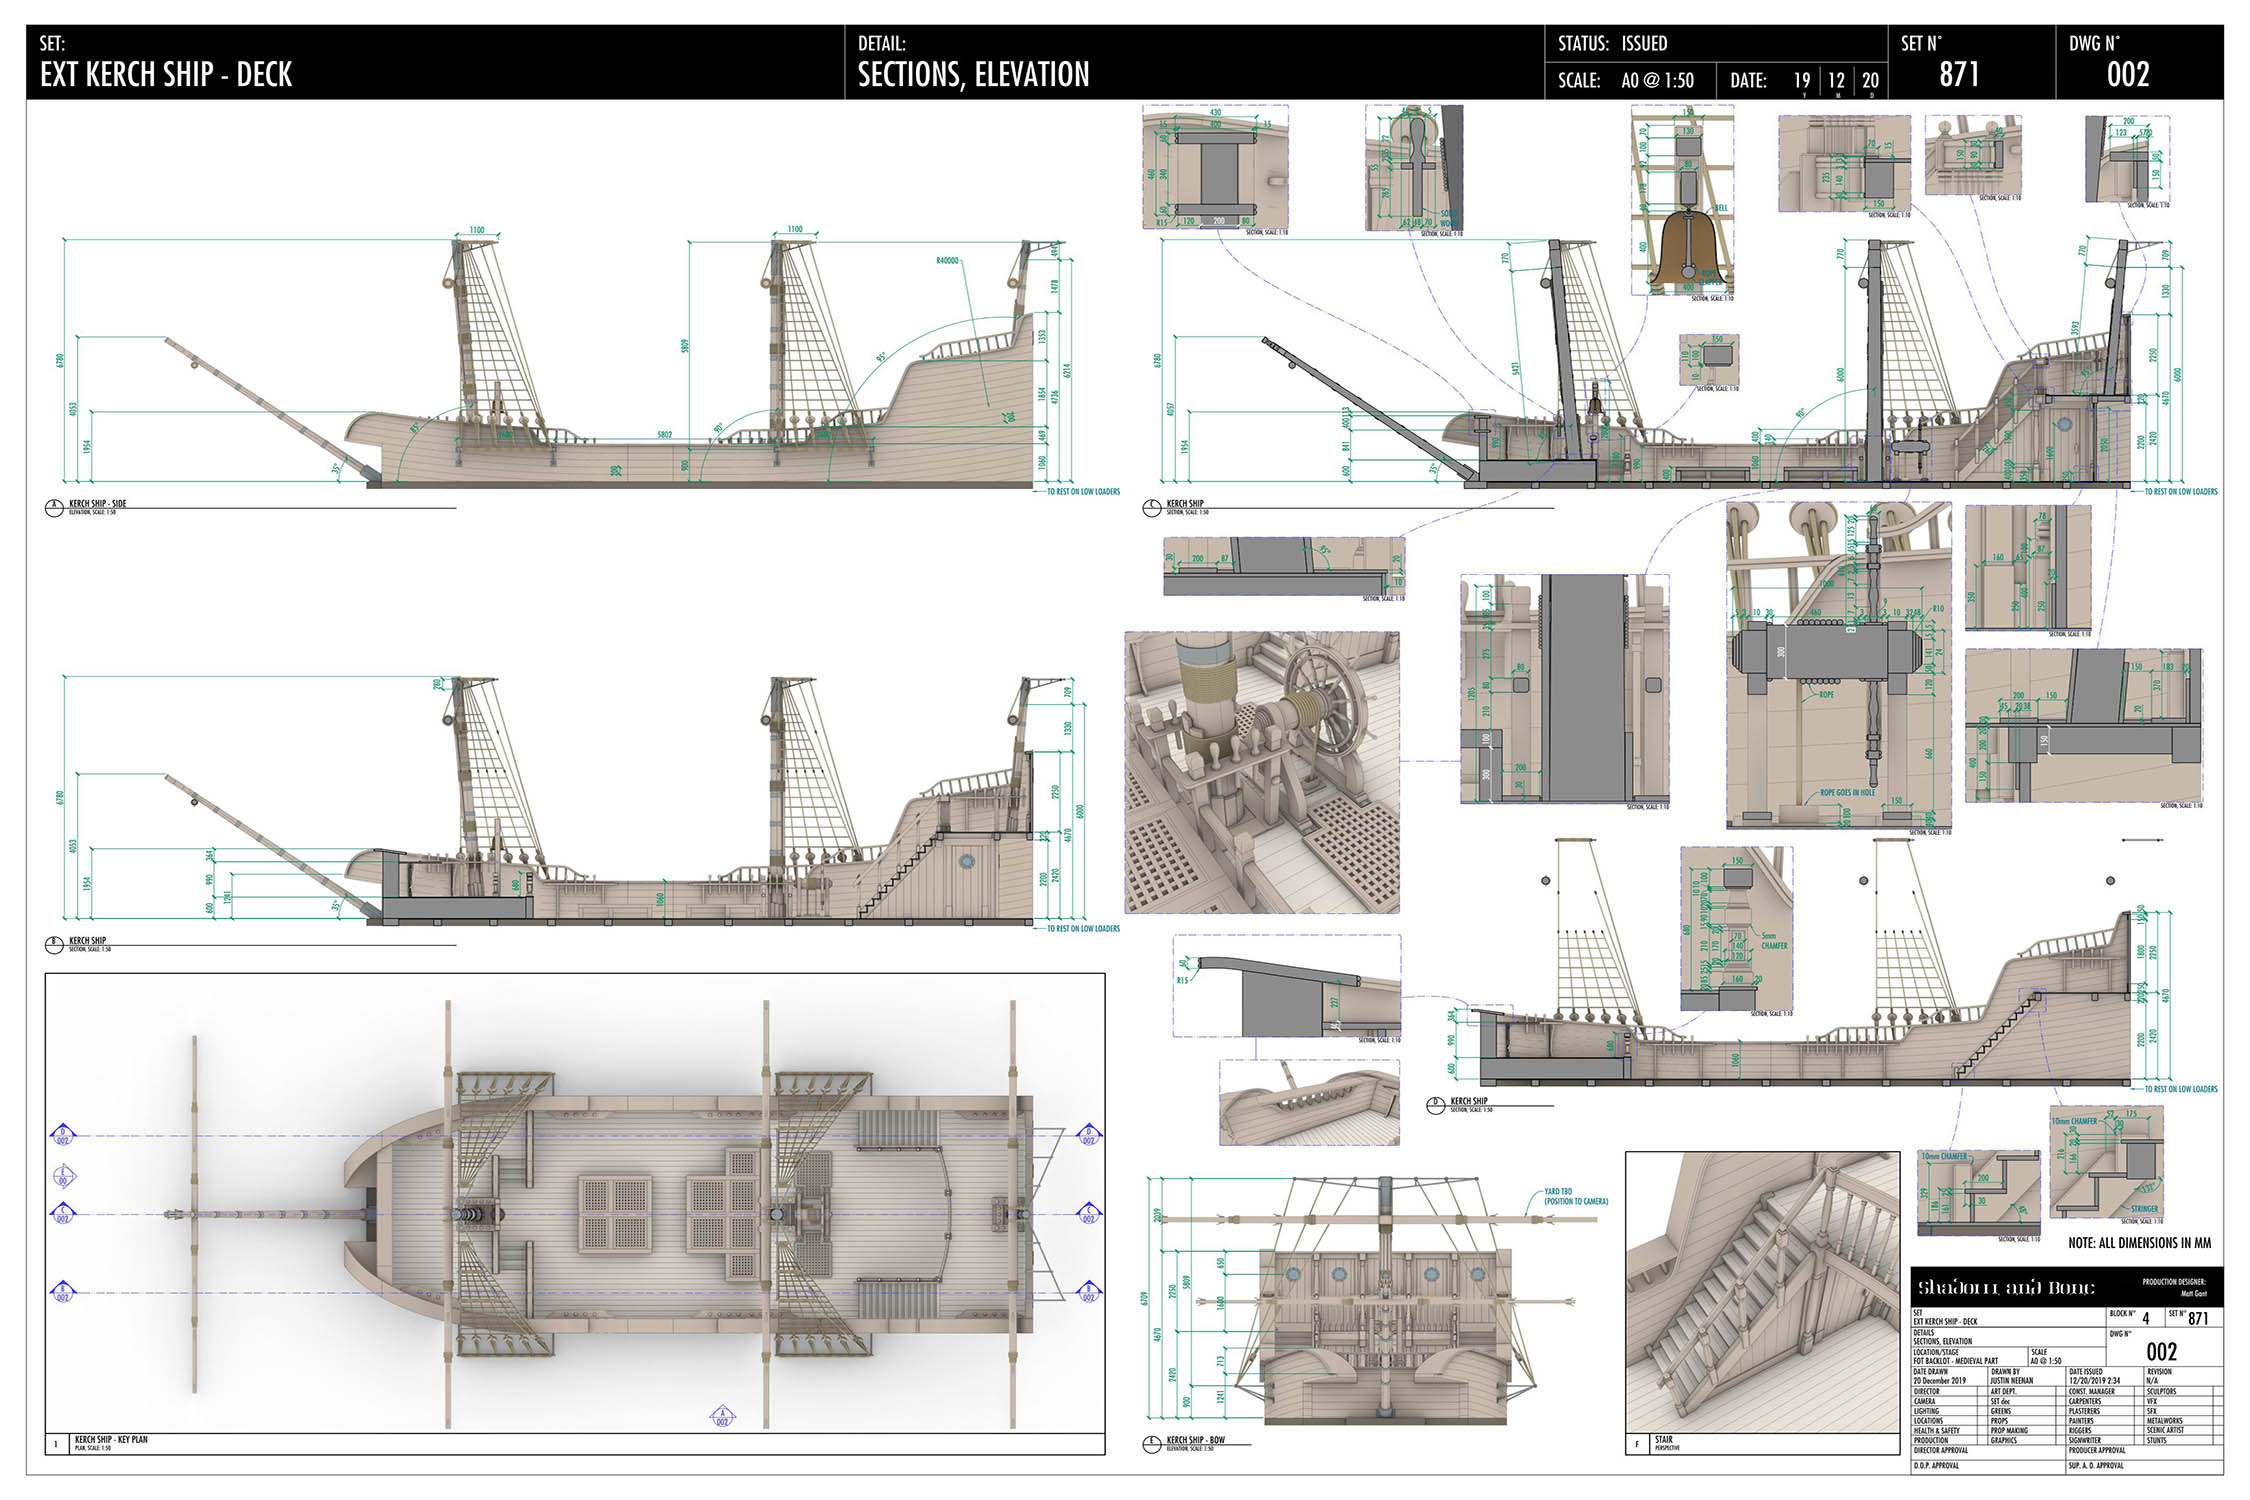Click the 'KERCH SHIP - KEY PLAN' label
Viewport: 2250px width, 1500px height.
[x=111, y=1440]
